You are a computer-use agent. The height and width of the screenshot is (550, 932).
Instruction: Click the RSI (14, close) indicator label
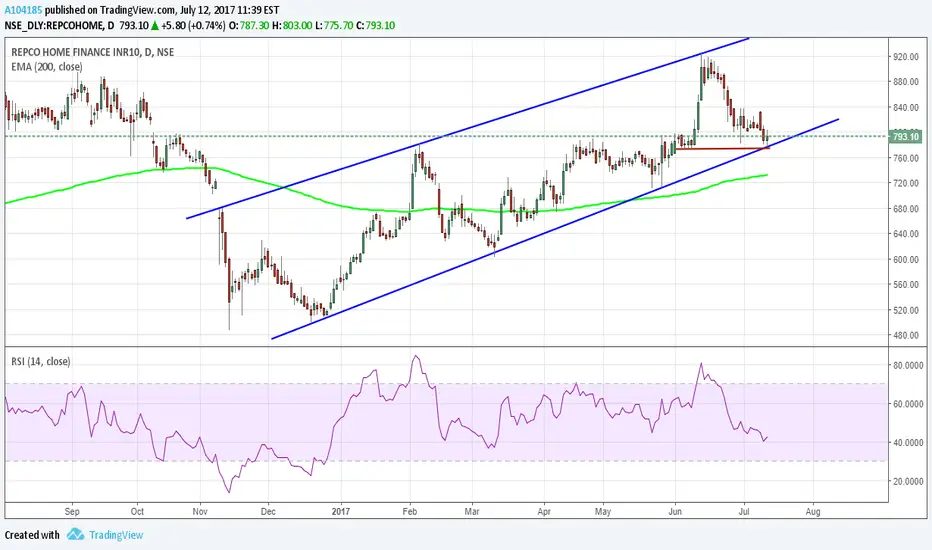click(41, 362)
